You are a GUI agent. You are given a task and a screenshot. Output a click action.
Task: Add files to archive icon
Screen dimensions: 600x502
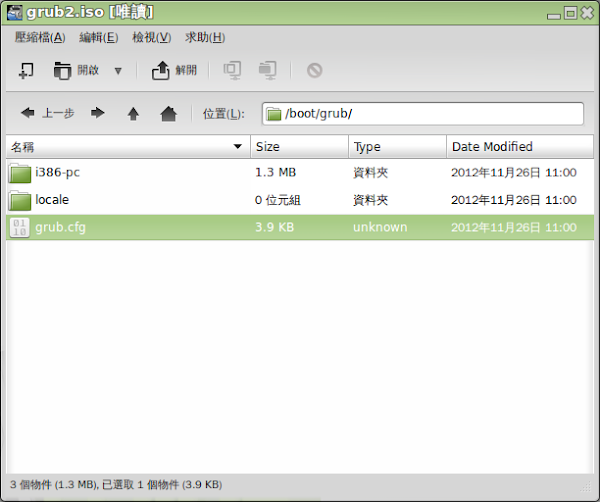232,70
